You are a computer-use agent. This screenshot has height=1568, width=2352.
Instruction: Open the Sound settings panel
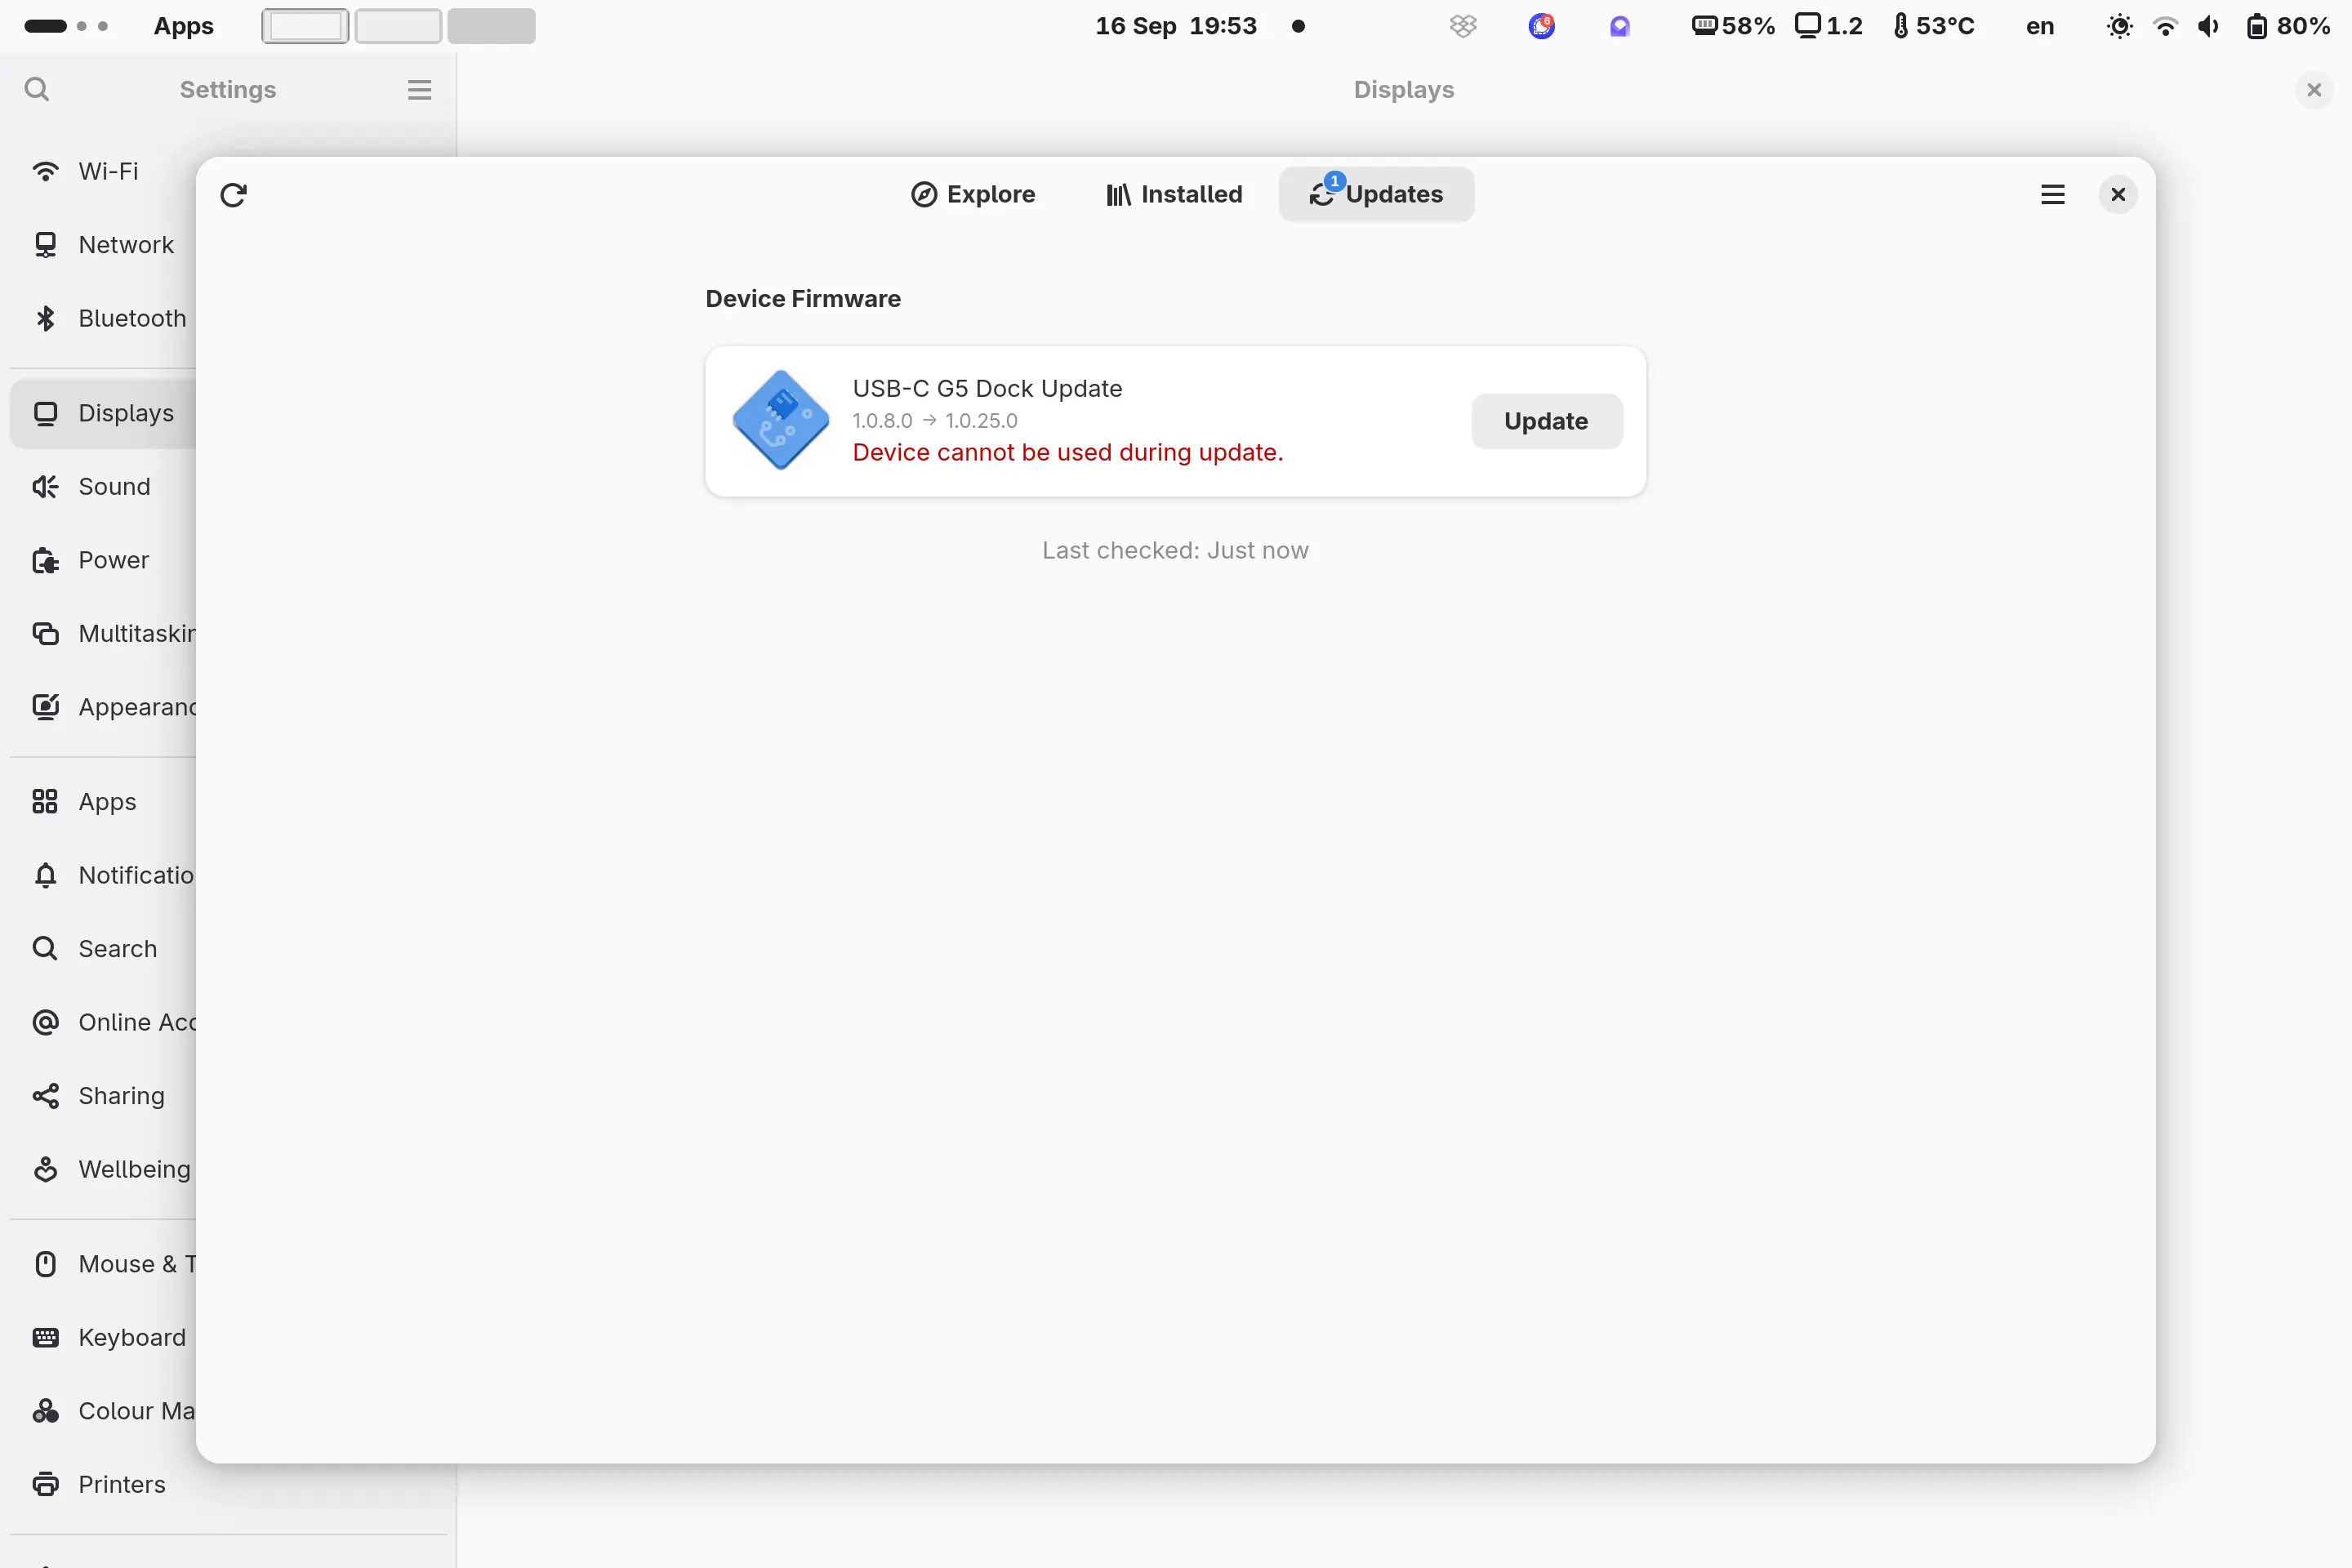114,487
